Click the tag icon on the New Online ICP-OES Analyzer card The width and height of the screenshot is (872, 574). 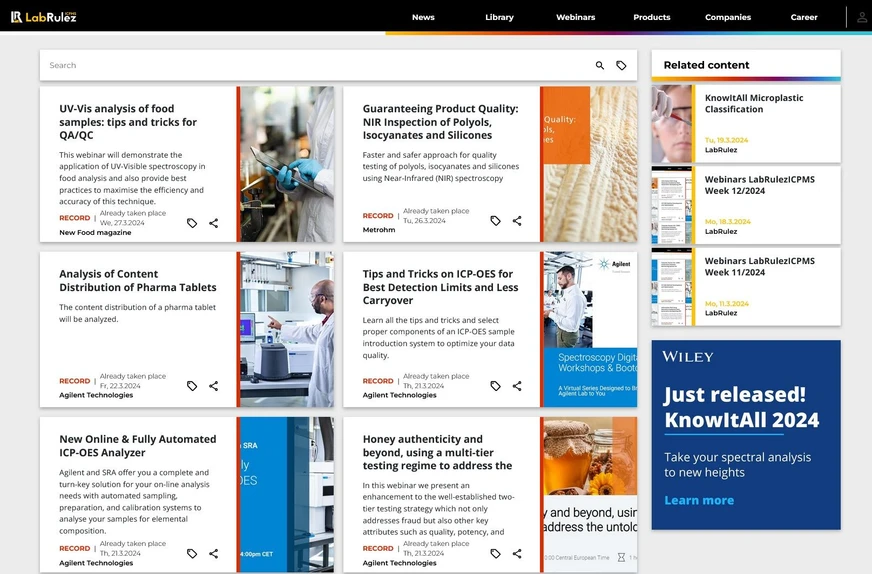192,553
